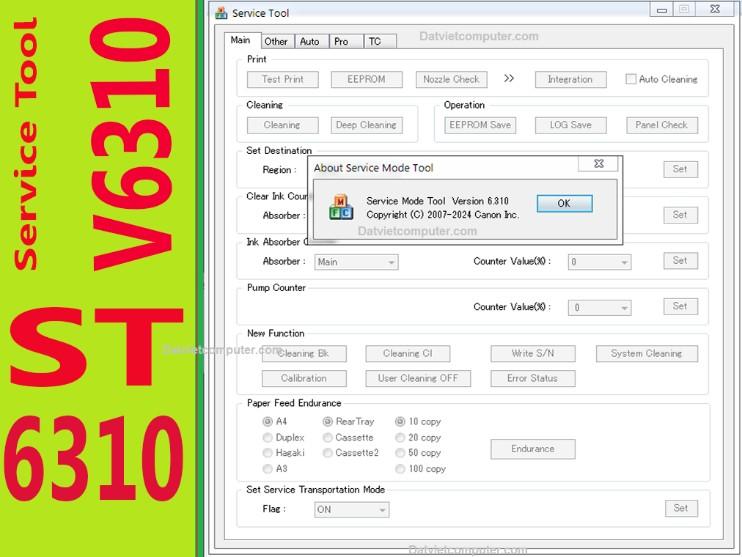Viewport: 742px width, 557px height.
Task: Click the EEPROM print button
Action: pos(366,79)
